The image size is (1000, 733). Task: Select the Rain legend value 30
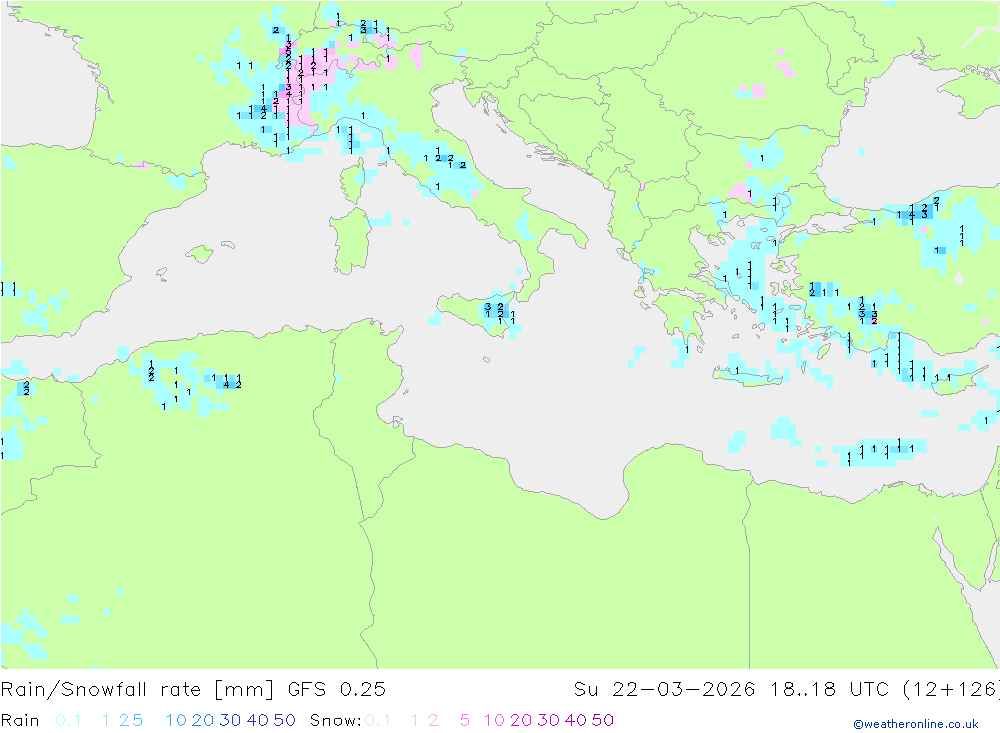tap(230, 720)
